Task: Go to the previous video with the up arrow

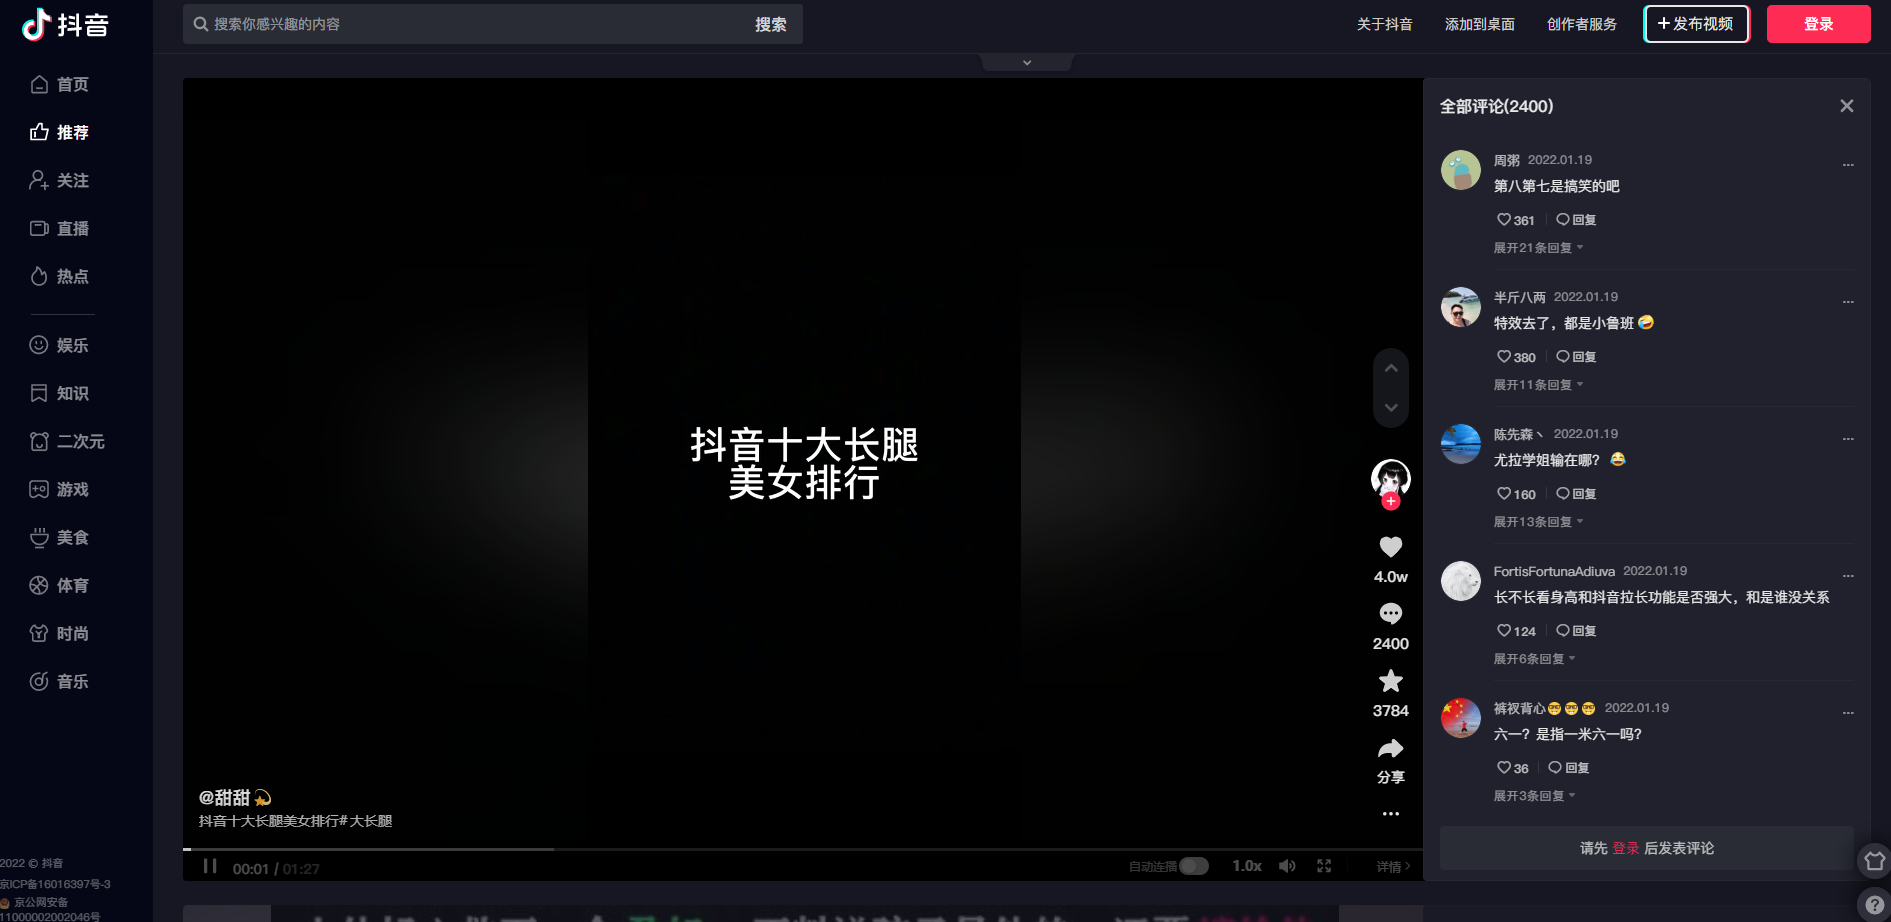Action: [x=1390, y=368]
